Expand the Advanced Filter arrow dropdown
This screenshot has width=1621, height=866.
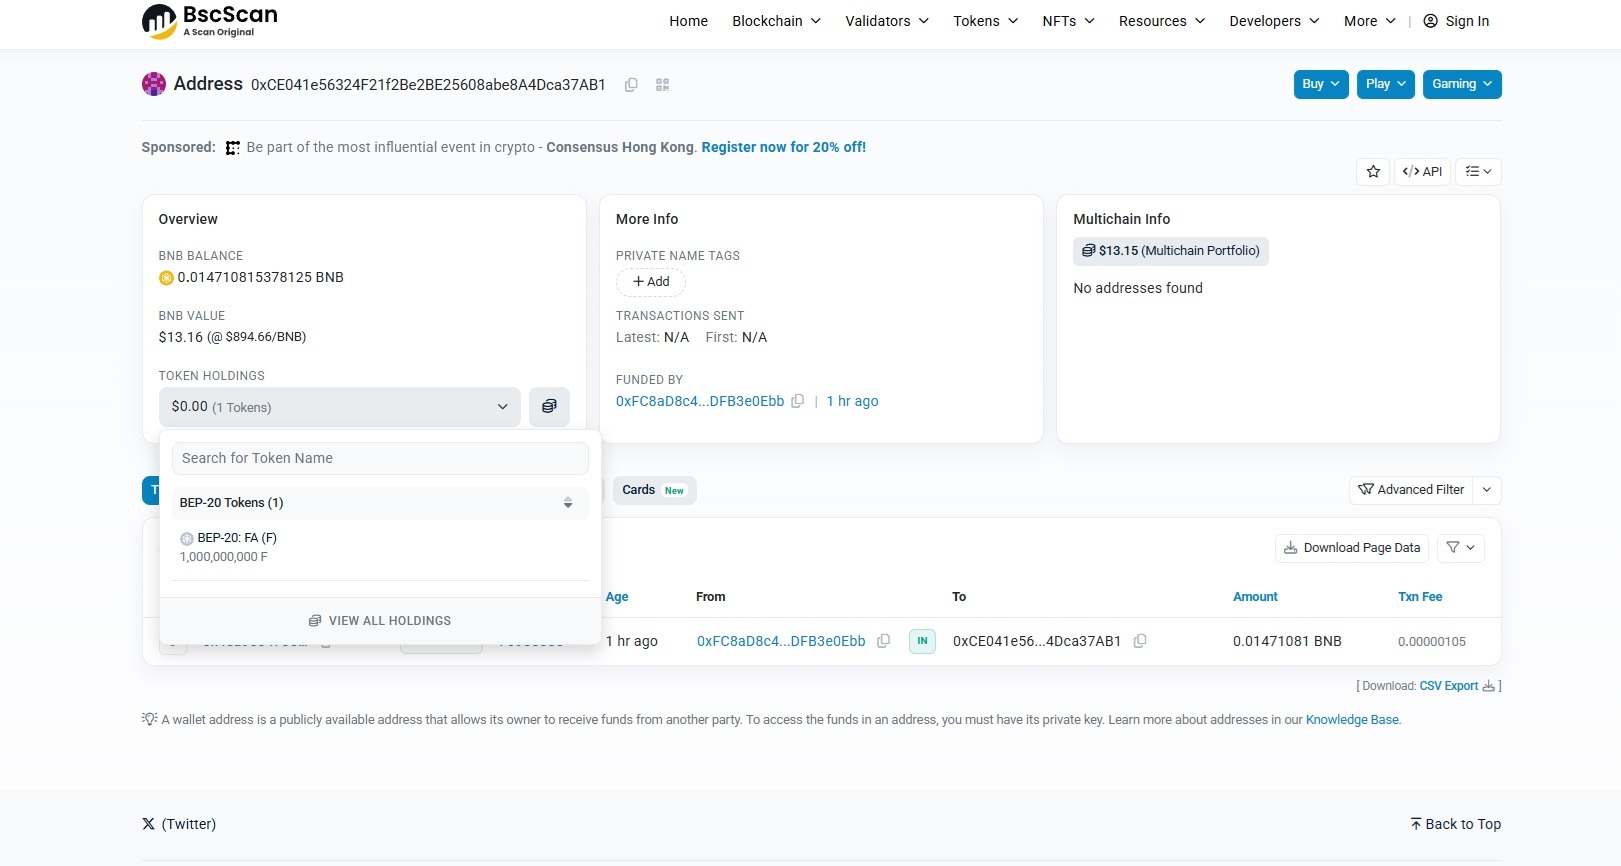click(x=1487, y=490)
